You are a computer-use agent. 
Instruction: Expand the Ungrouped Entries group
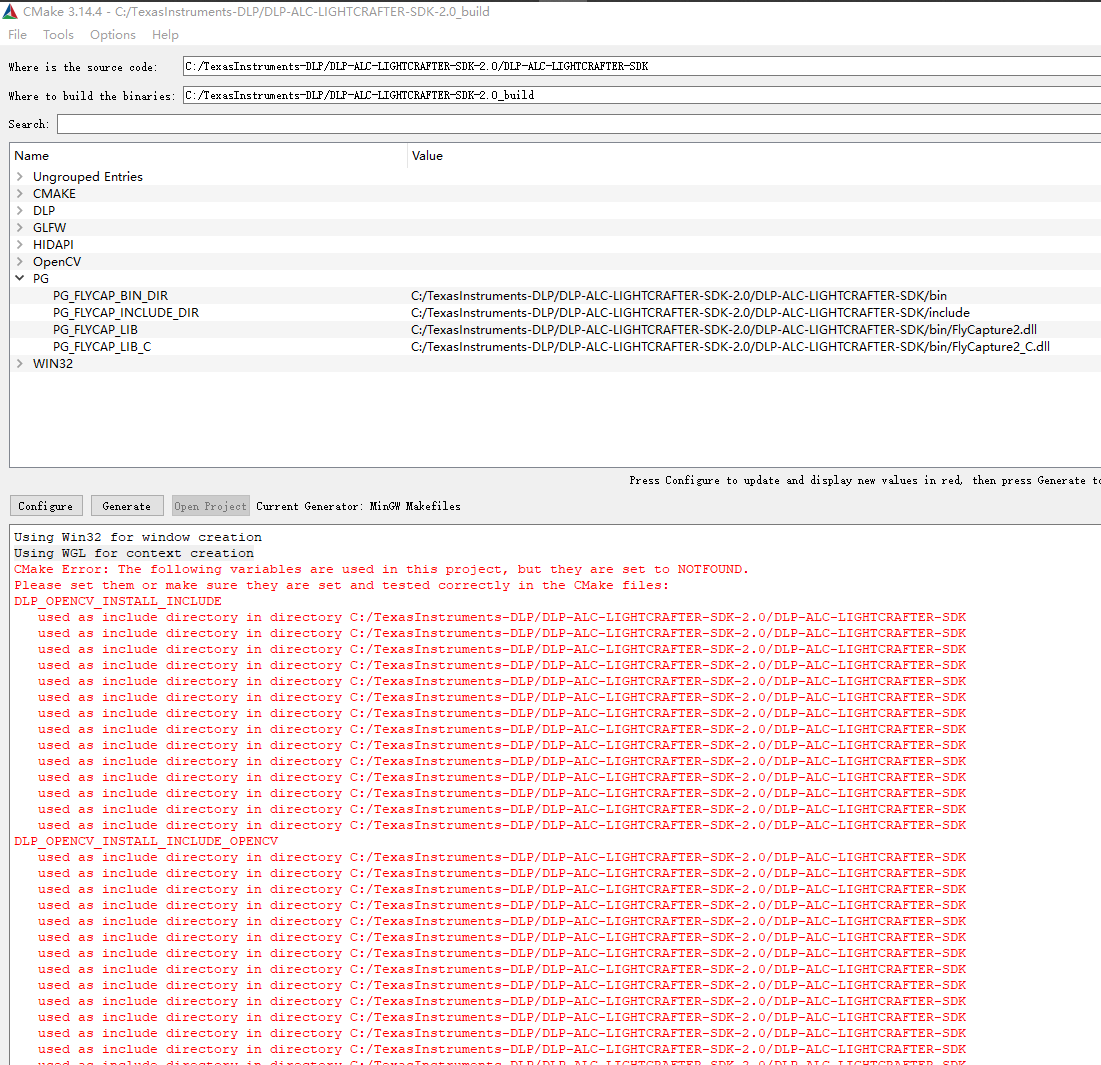tap(20, 176)
